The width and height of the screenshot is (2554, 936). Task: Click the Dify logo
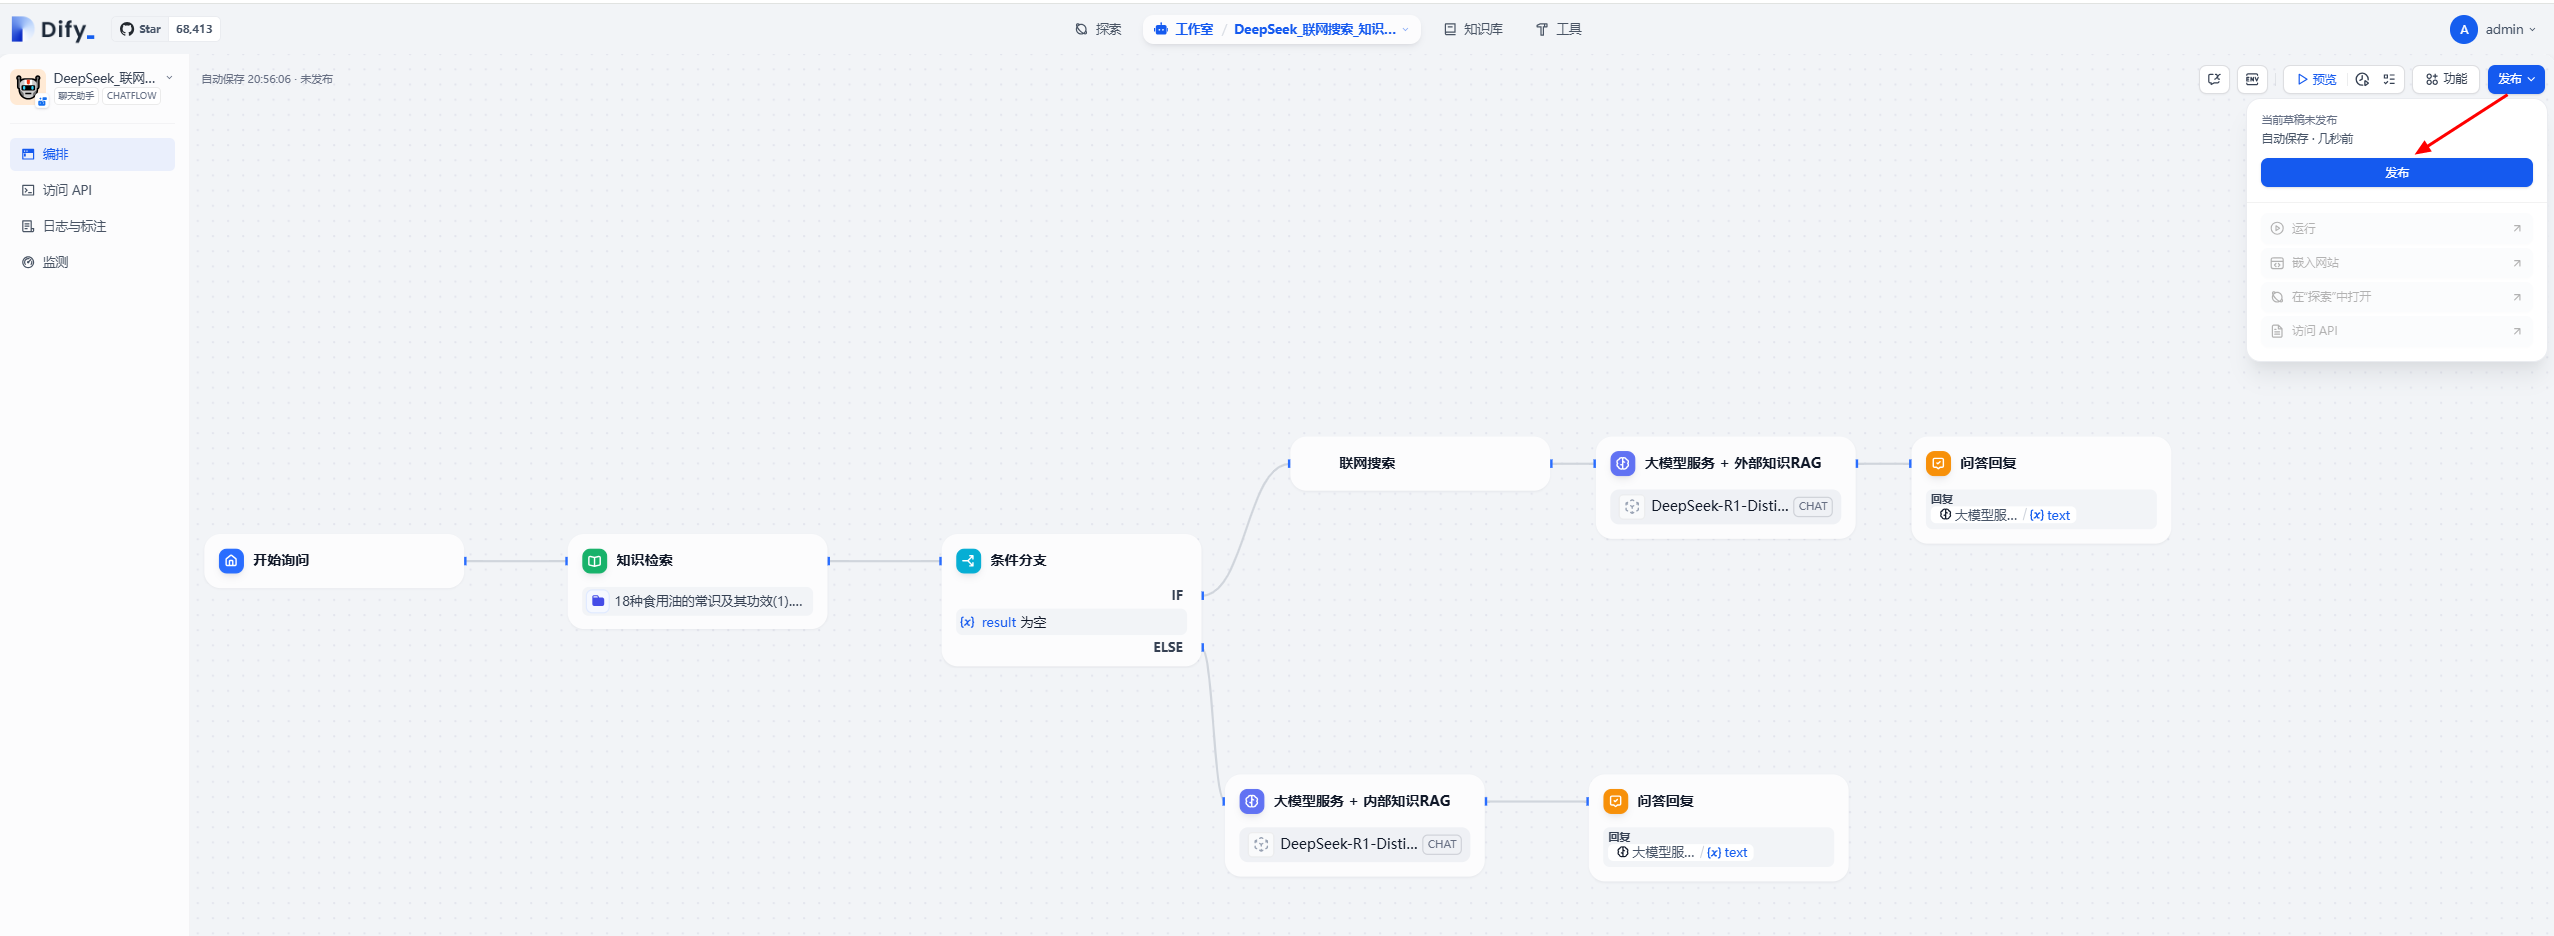pyautogui.click(x=53, y=29)
